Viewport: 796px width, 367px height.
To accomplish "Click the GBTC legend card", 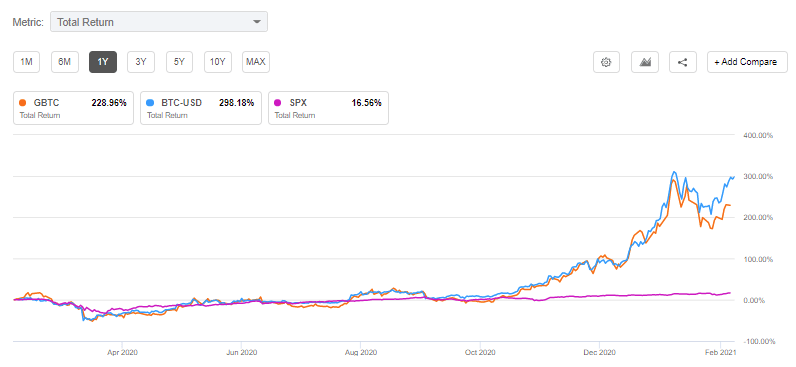I will point(73,108).
